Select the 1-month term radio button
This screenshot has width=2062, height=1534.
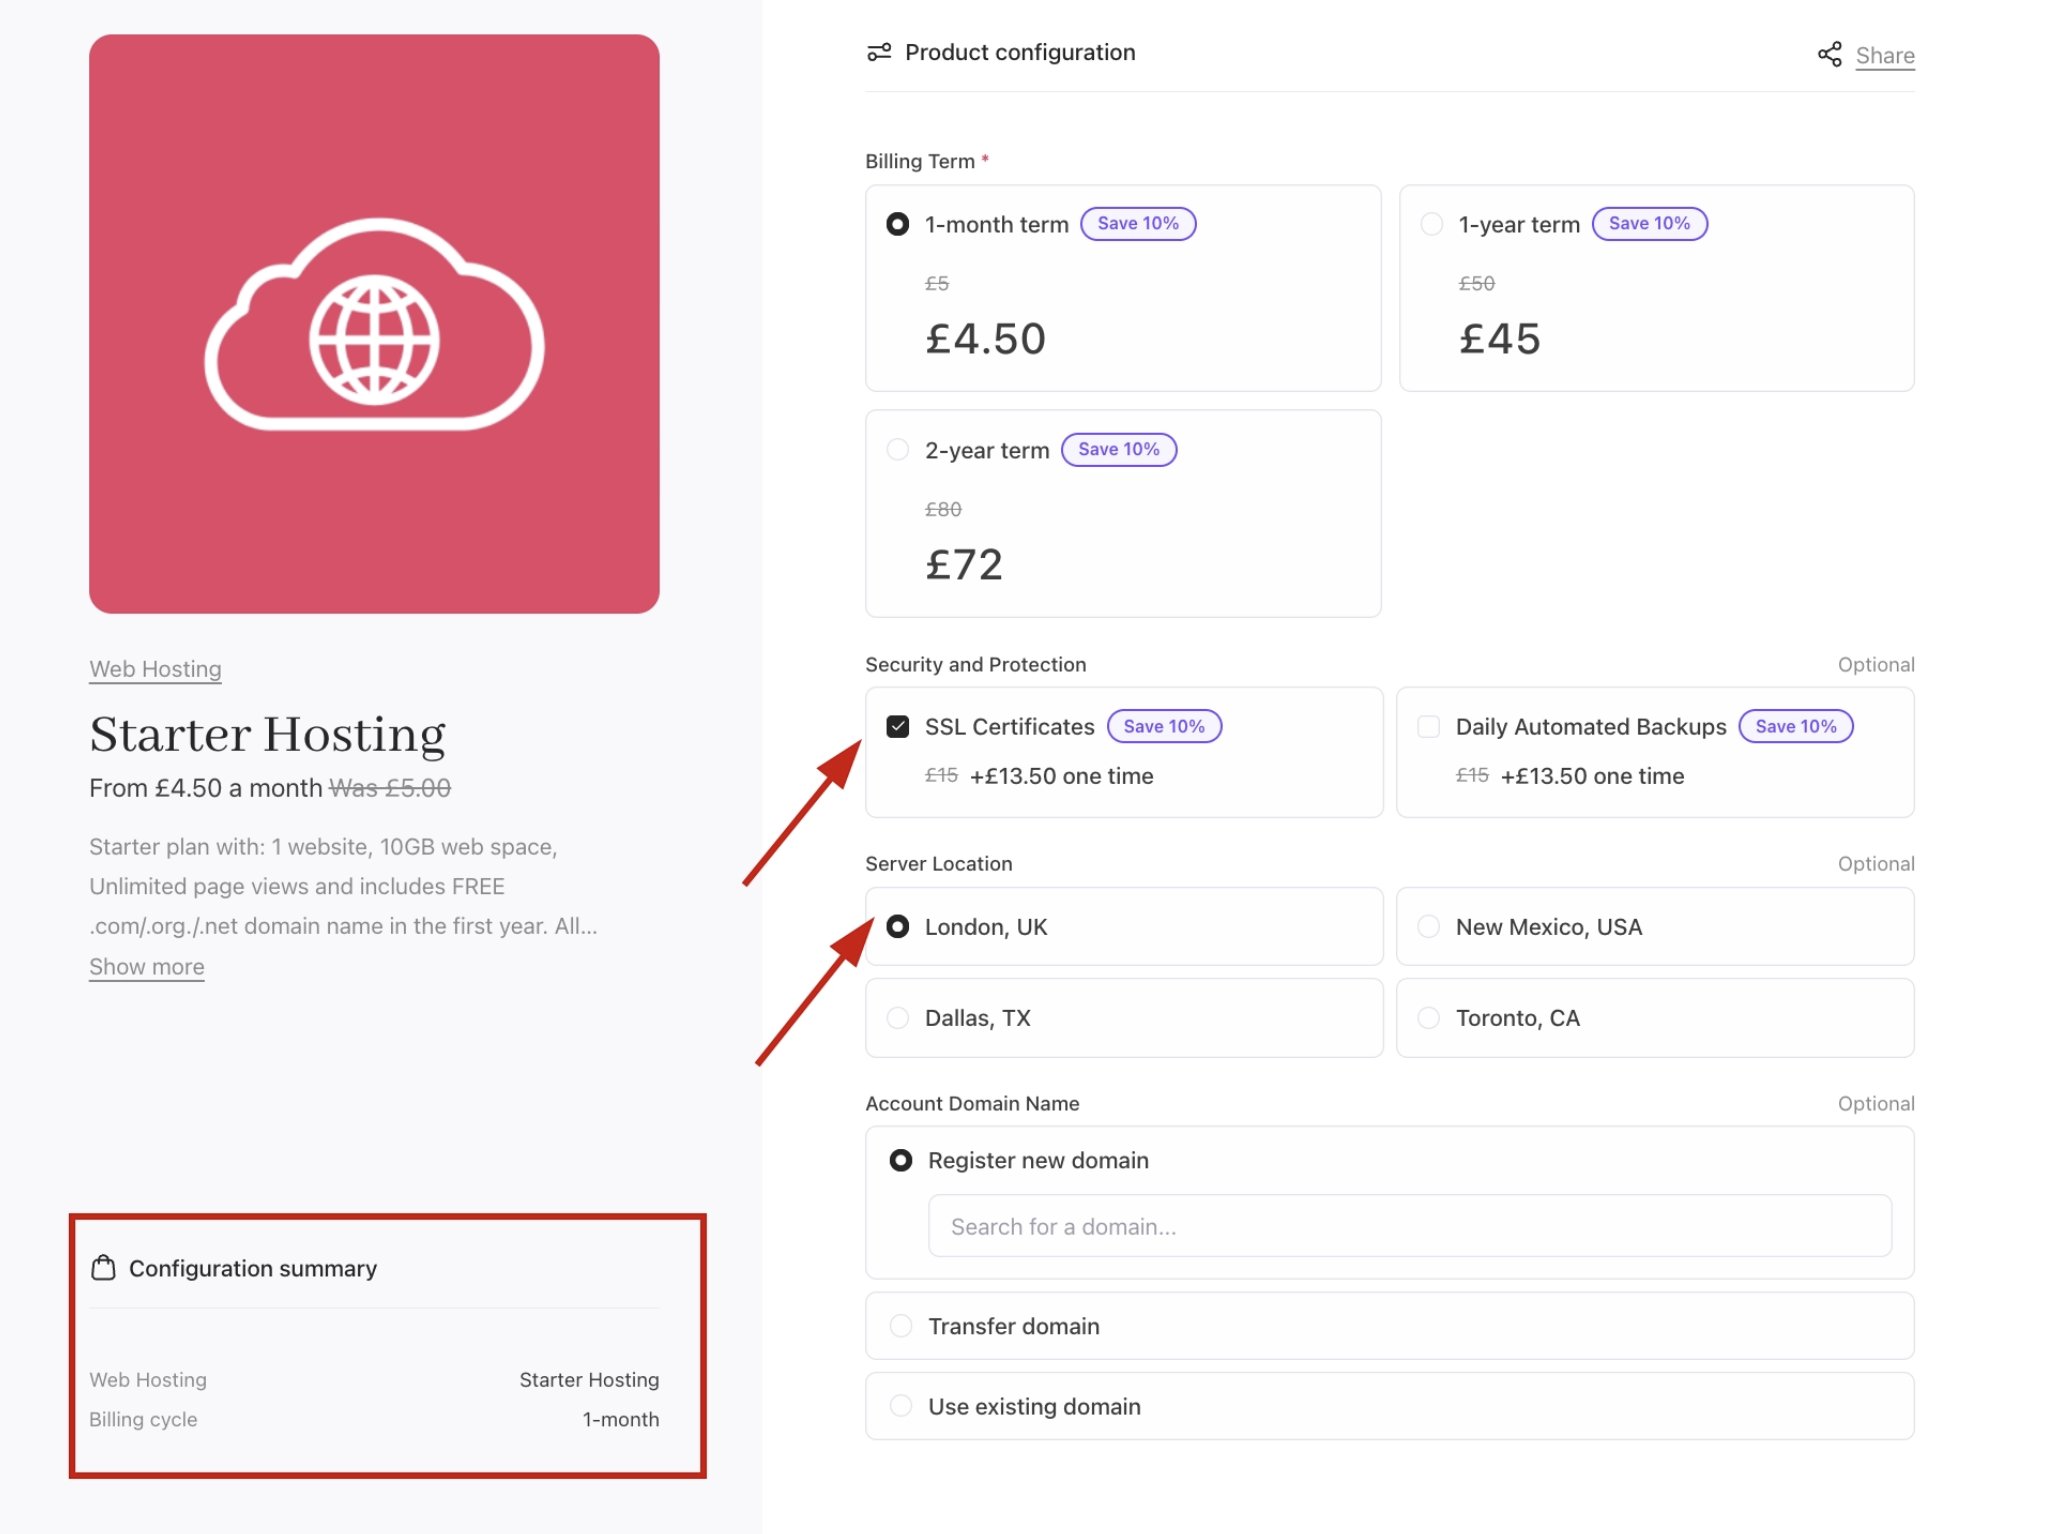(x=898, y=224)
